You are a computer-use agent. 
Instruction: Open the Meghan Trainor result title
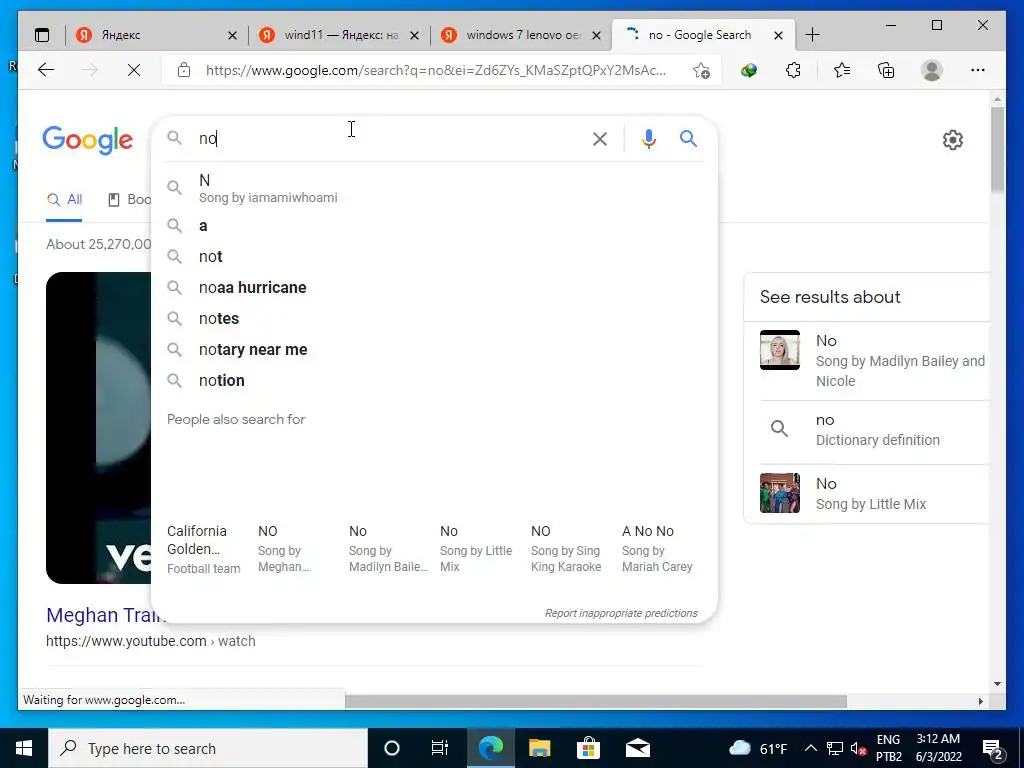(x=106, y=615)
